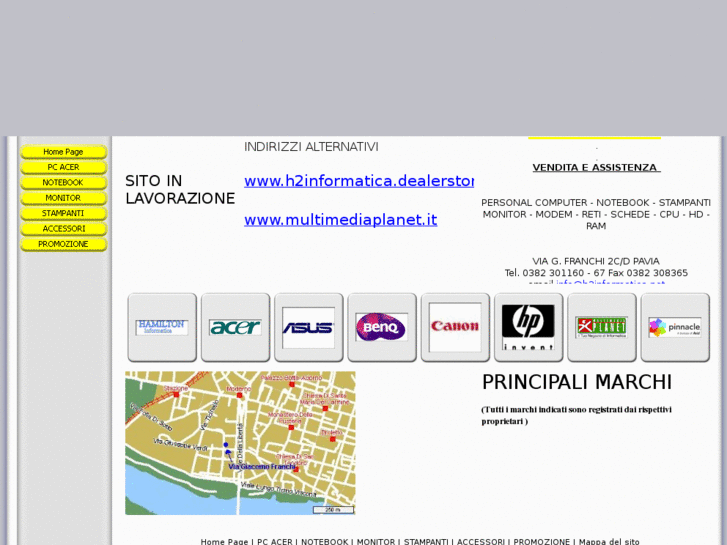
Task: Click the Hamilton Informatica logo tile
Action: coord(162,327)
